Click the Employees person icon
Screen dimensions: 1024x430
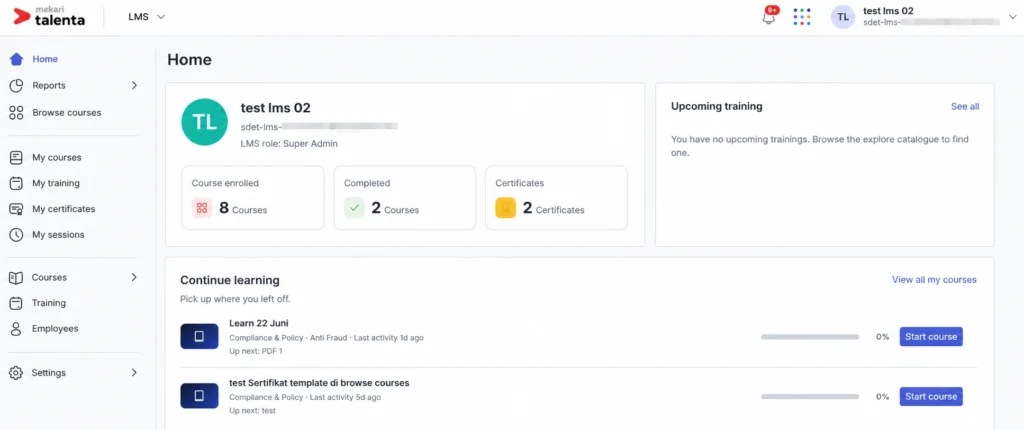16,329
